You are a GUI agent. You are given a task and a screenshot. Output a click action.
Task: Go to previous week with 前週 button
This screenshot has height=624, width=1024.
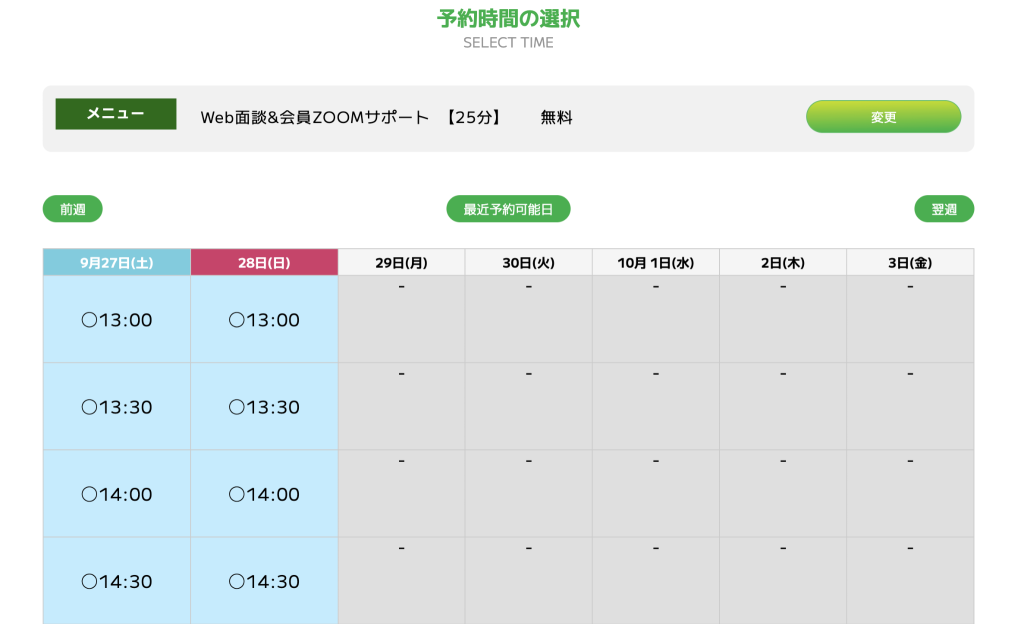click(71, 208)
